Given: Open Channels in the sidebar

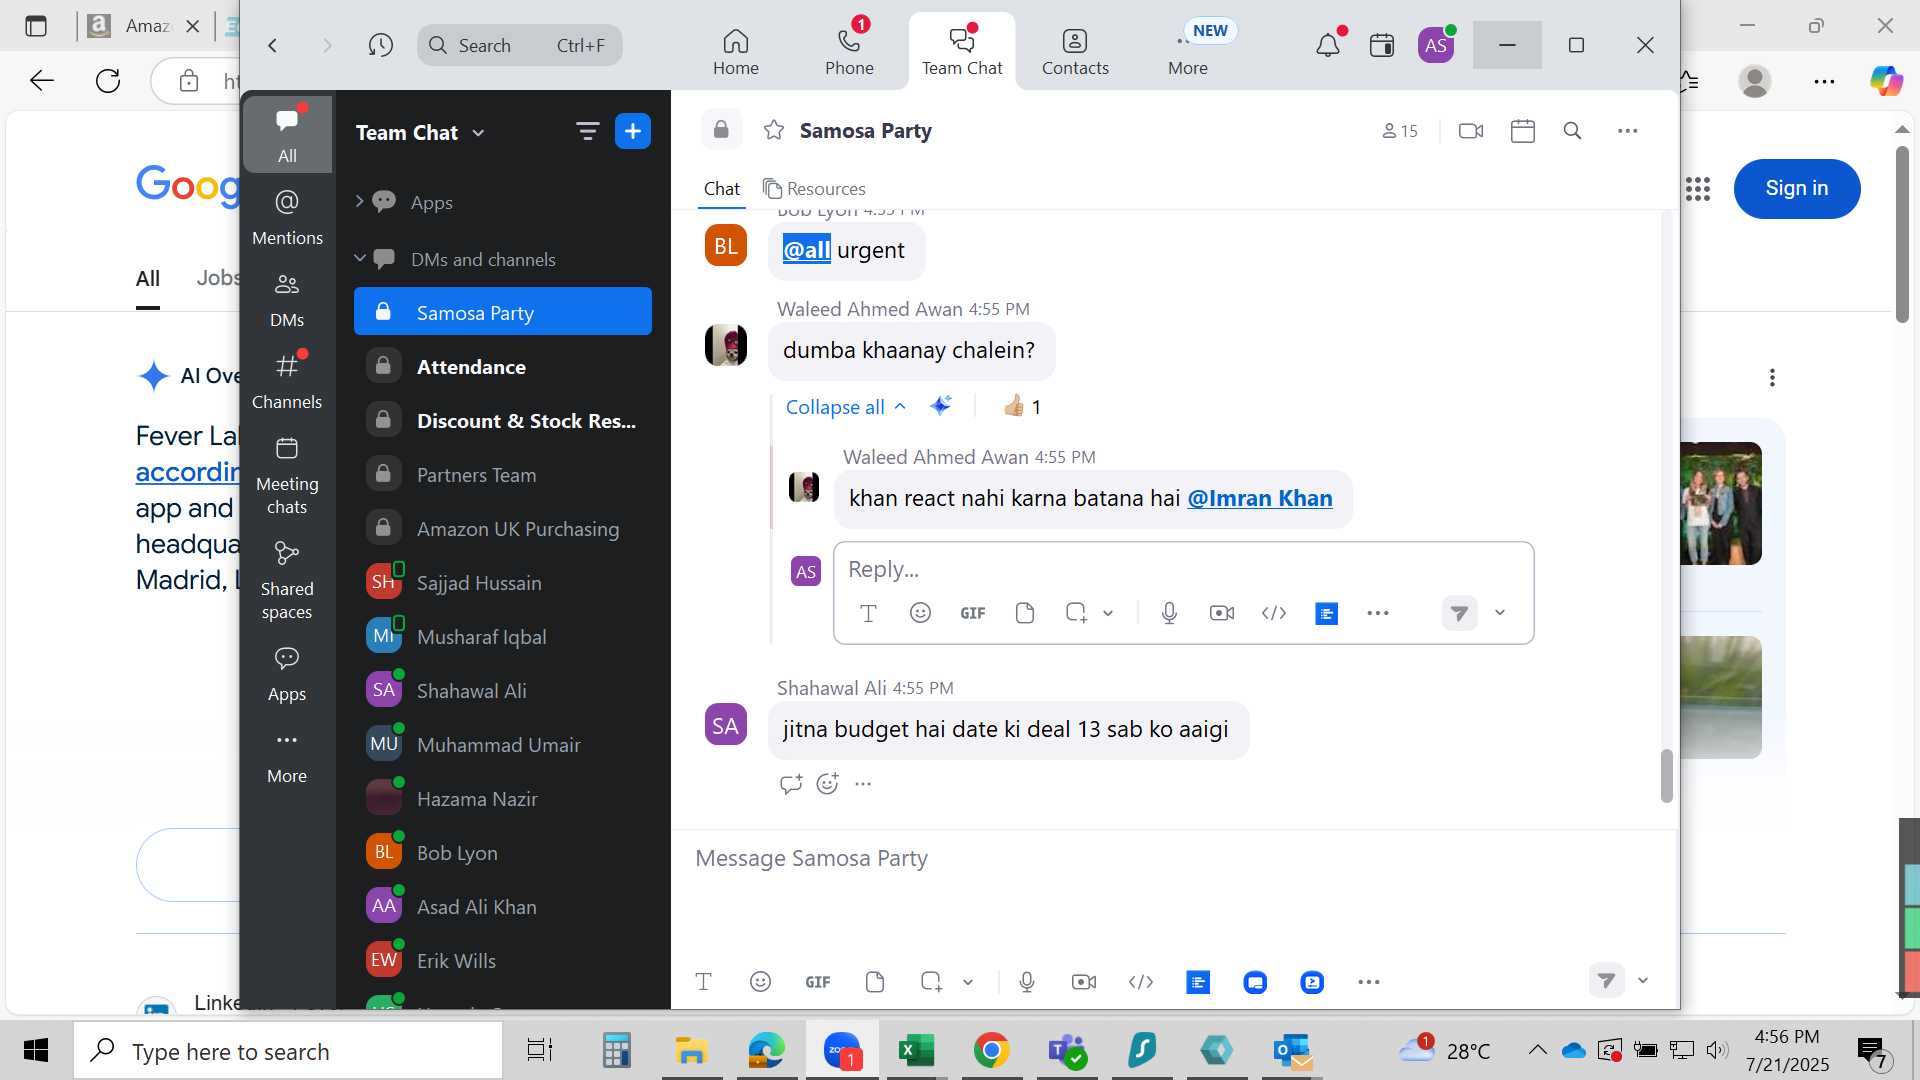Looking at the screenshot, I should coord(287,381).
